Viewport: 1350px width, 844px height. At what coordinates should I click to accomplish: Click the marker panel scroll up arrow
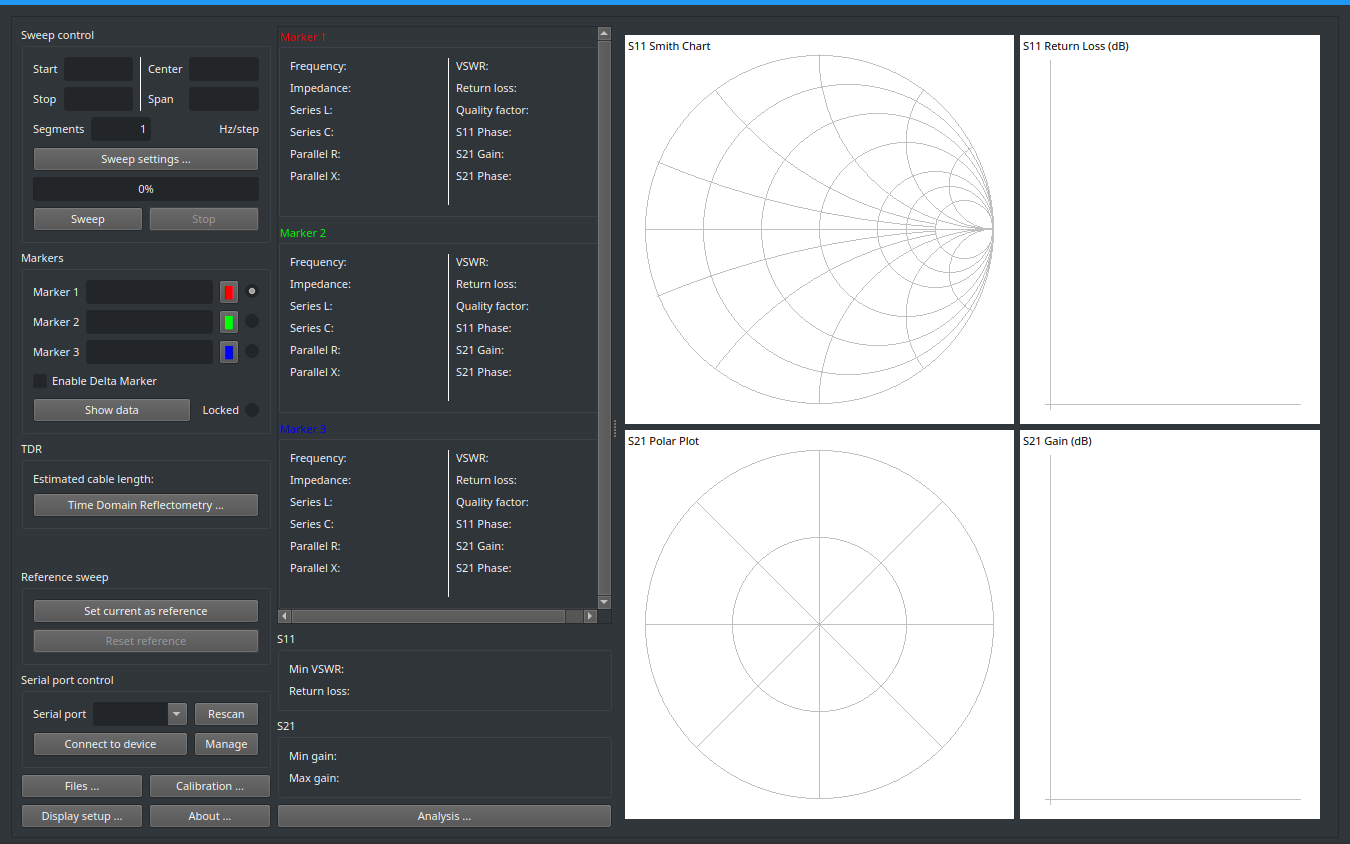pos(604,33)
